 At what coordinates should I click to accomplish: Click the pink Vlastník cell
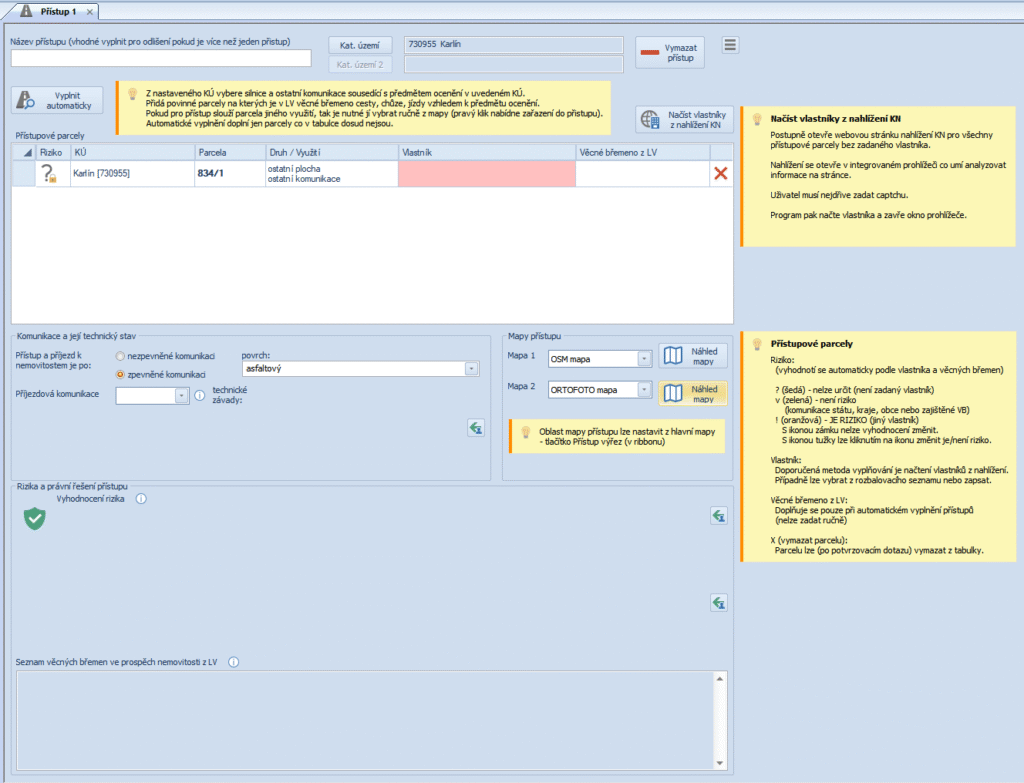487,174
